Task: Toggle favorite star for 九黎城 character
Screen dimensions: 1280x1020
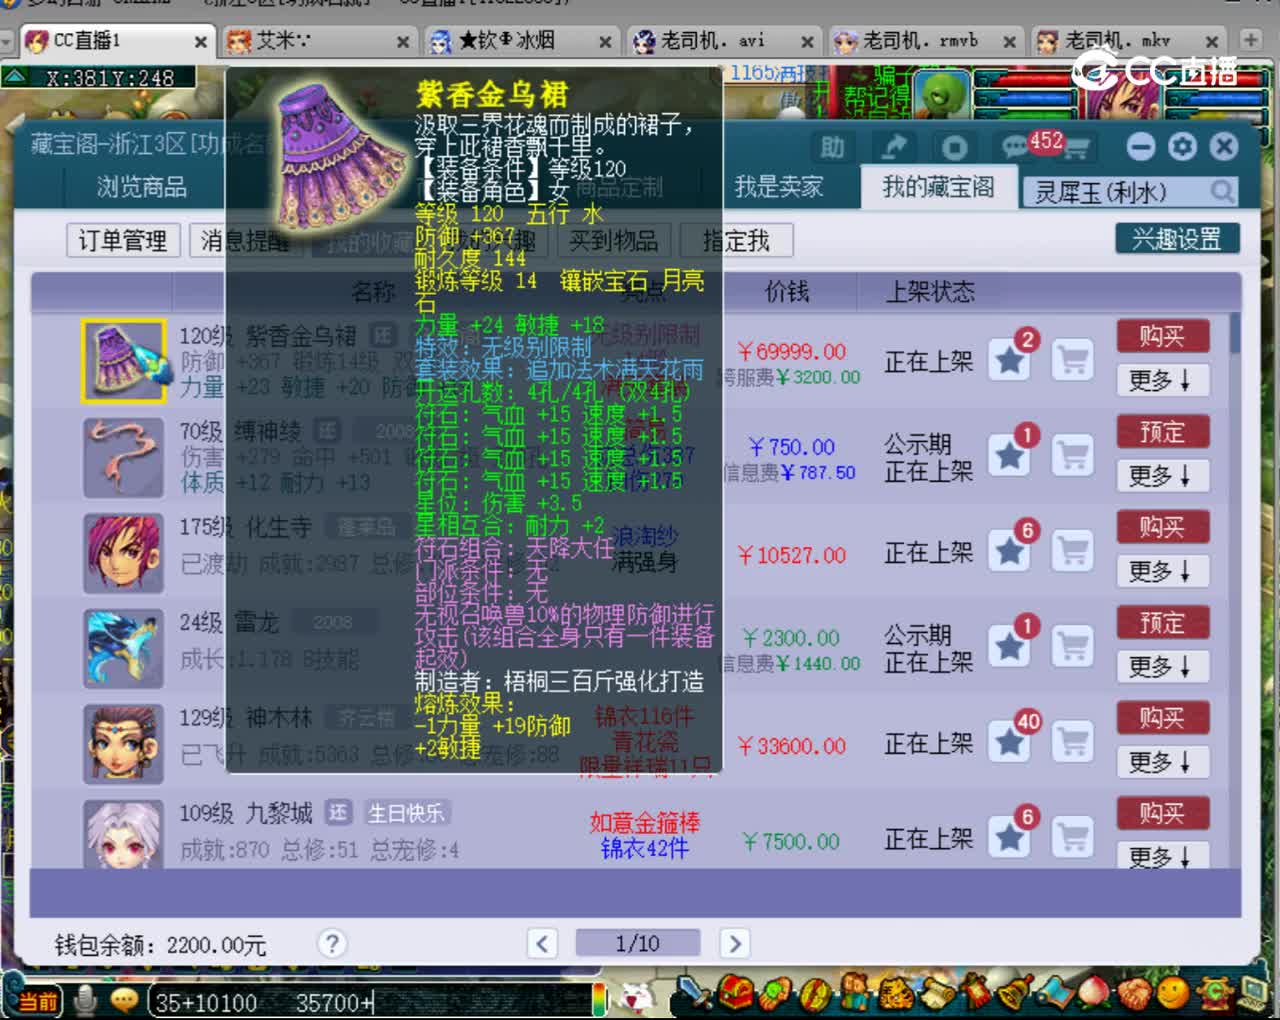Action: click(x=1010, y=837)
